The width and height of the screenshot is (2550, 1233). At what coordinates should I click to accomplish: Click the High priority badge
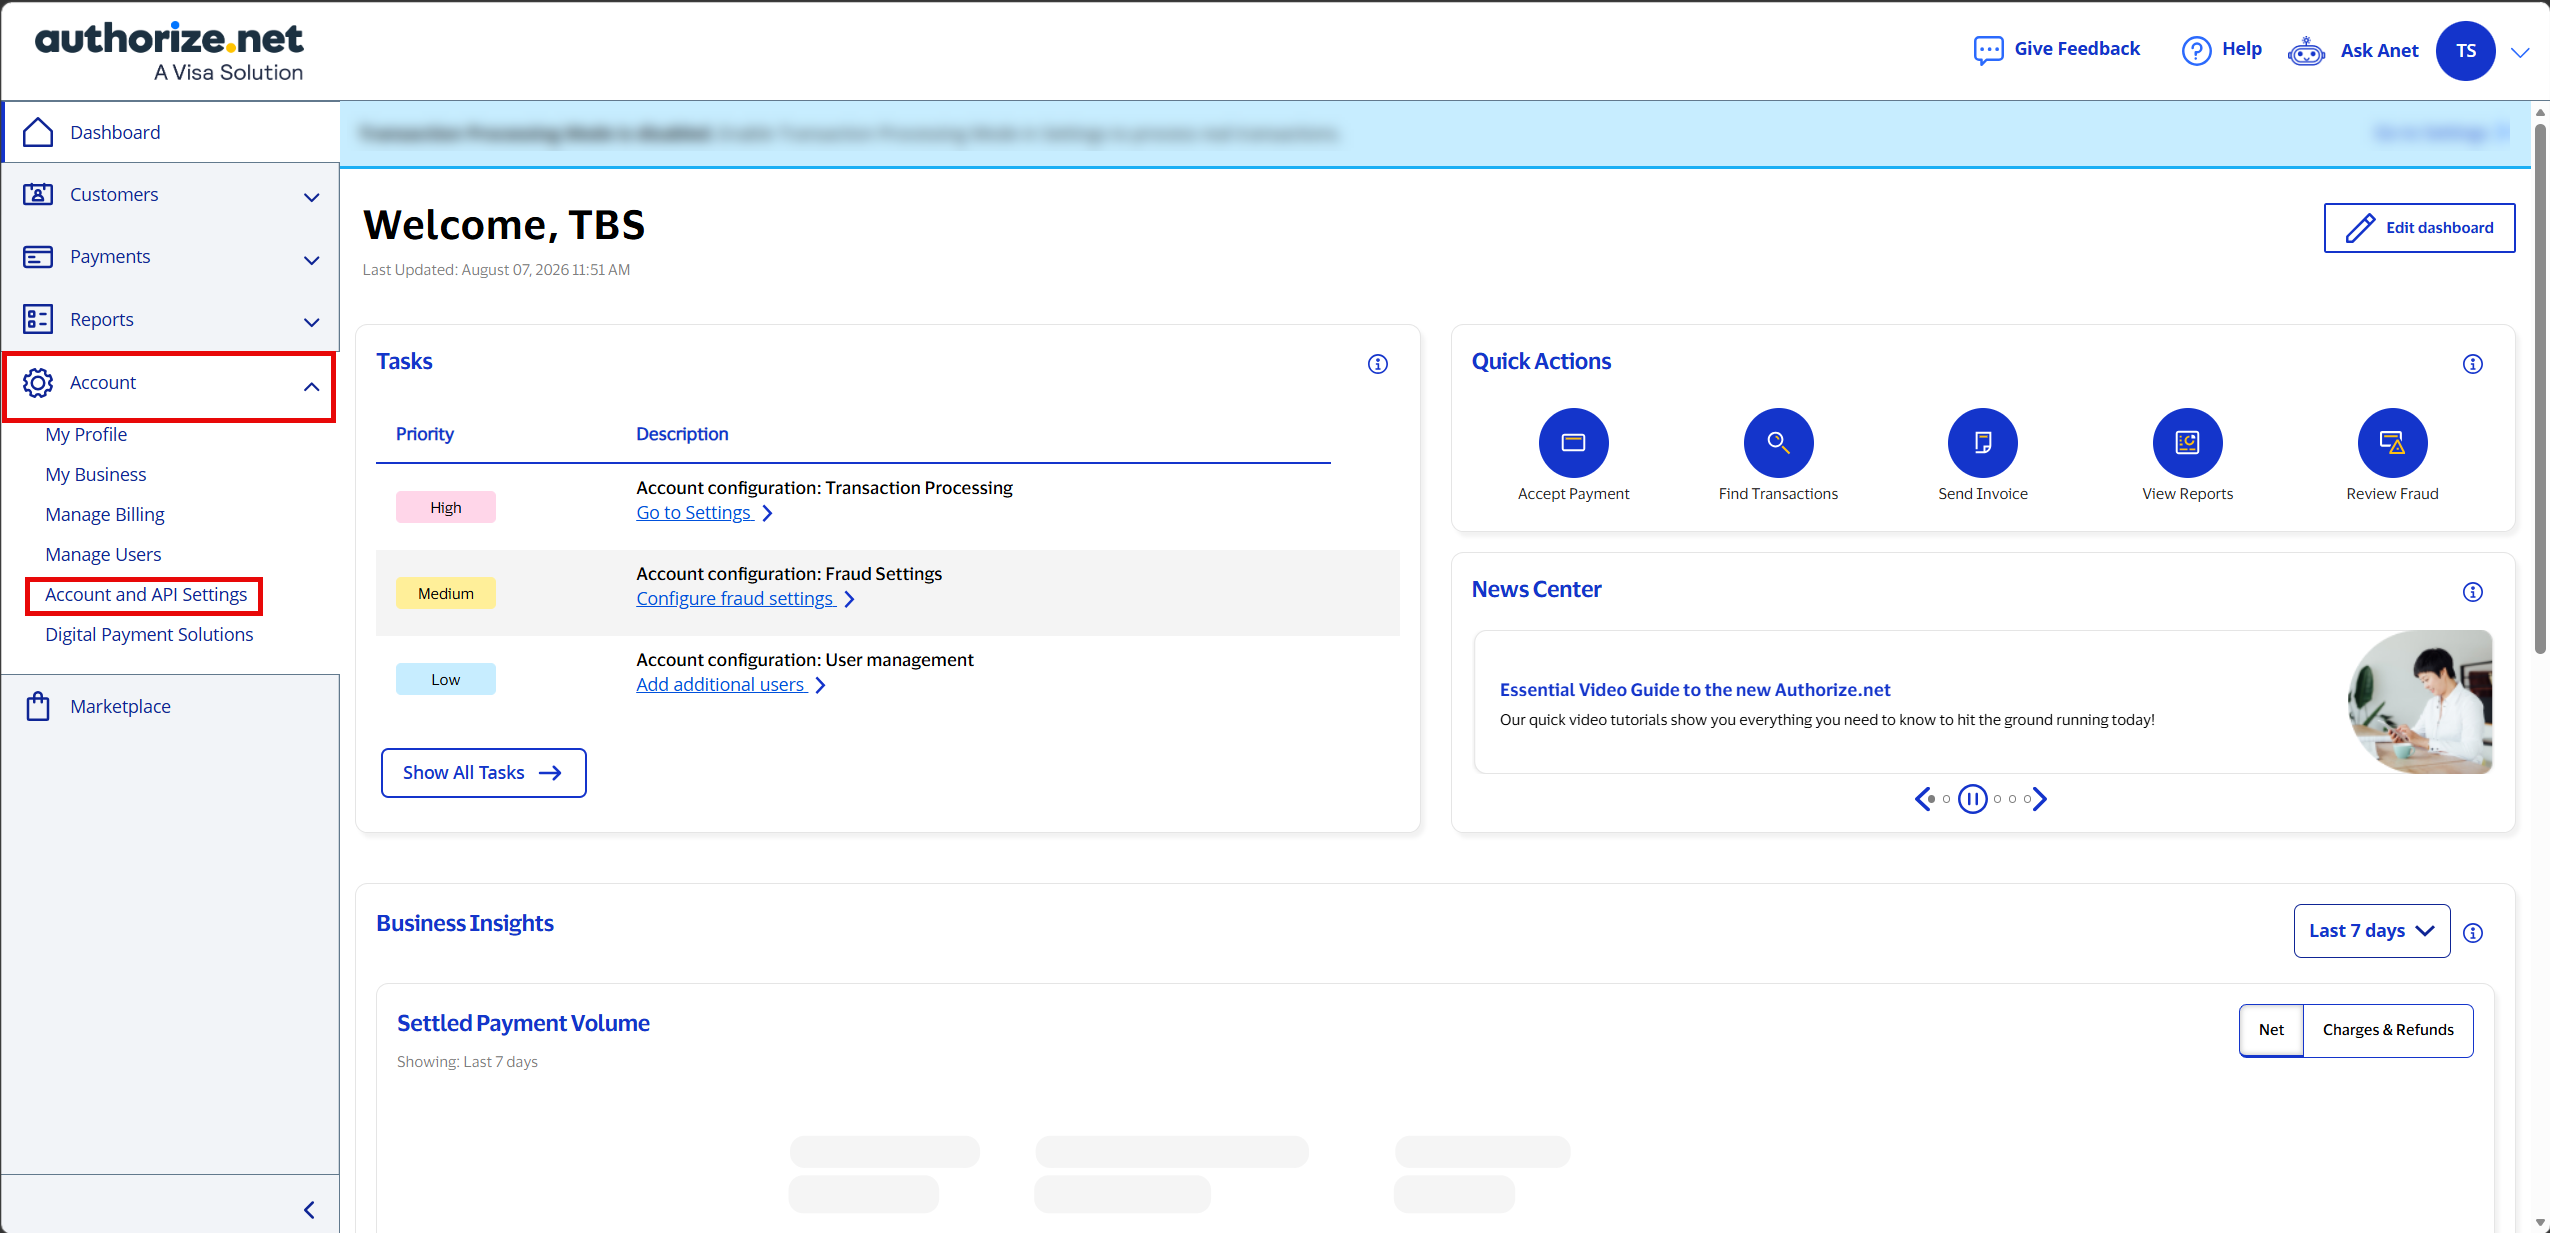coord(446,507)
